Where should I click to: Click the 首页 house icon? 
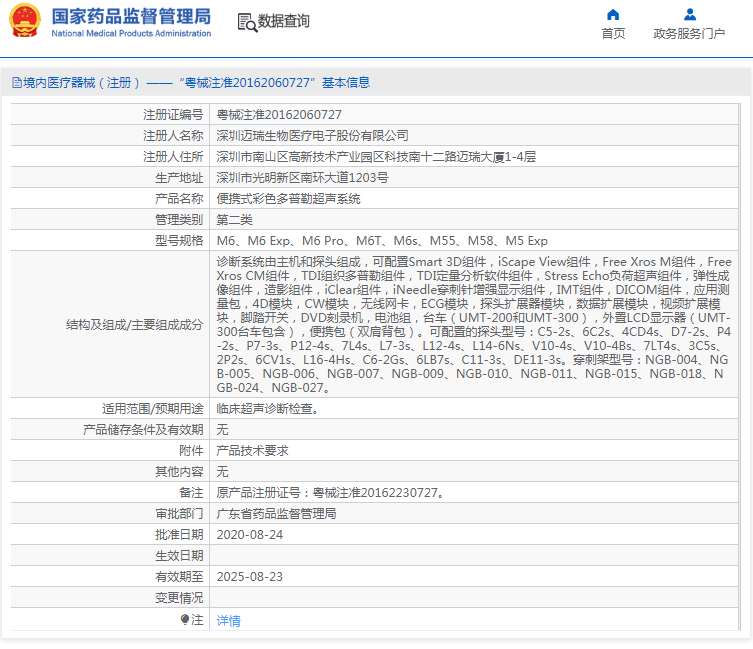tap(613, 14)
